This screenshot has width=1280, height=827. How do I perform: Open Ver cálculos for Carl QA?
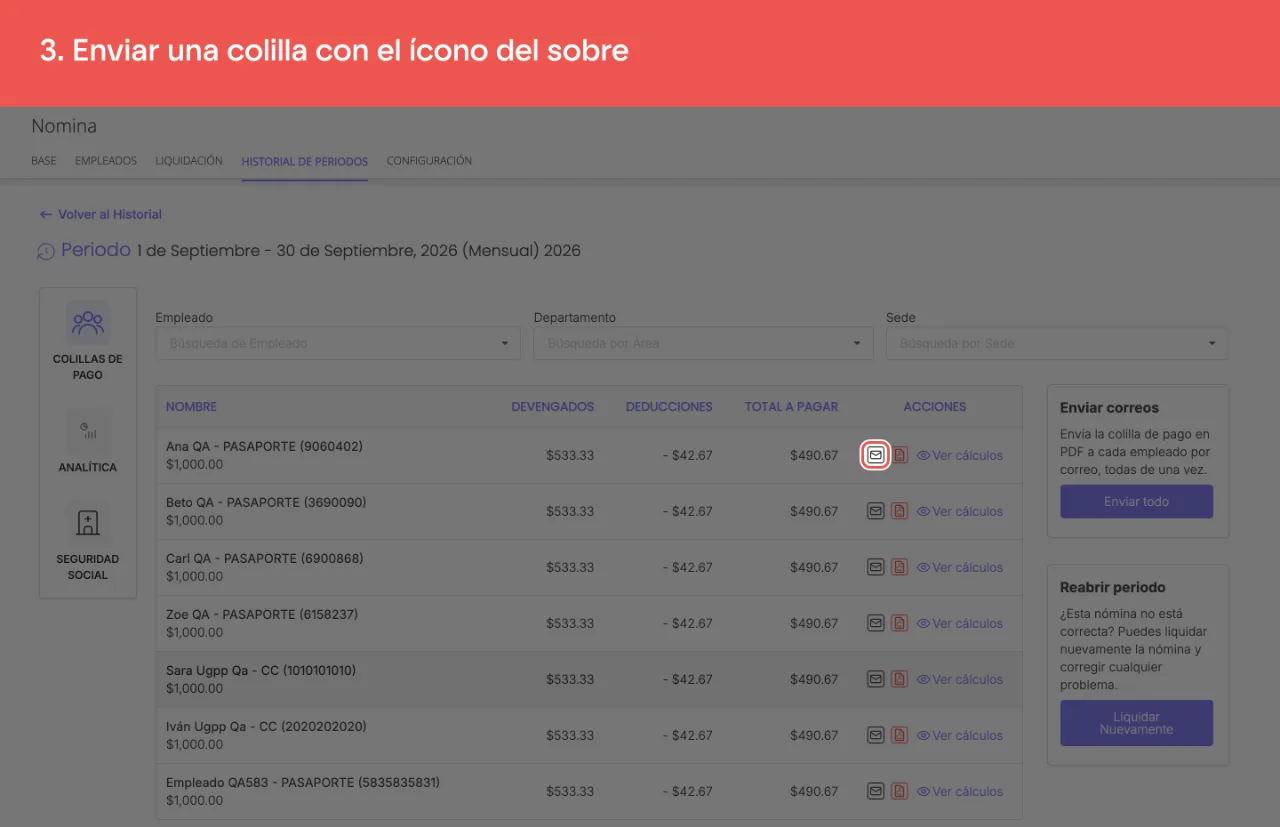[960, 567]
